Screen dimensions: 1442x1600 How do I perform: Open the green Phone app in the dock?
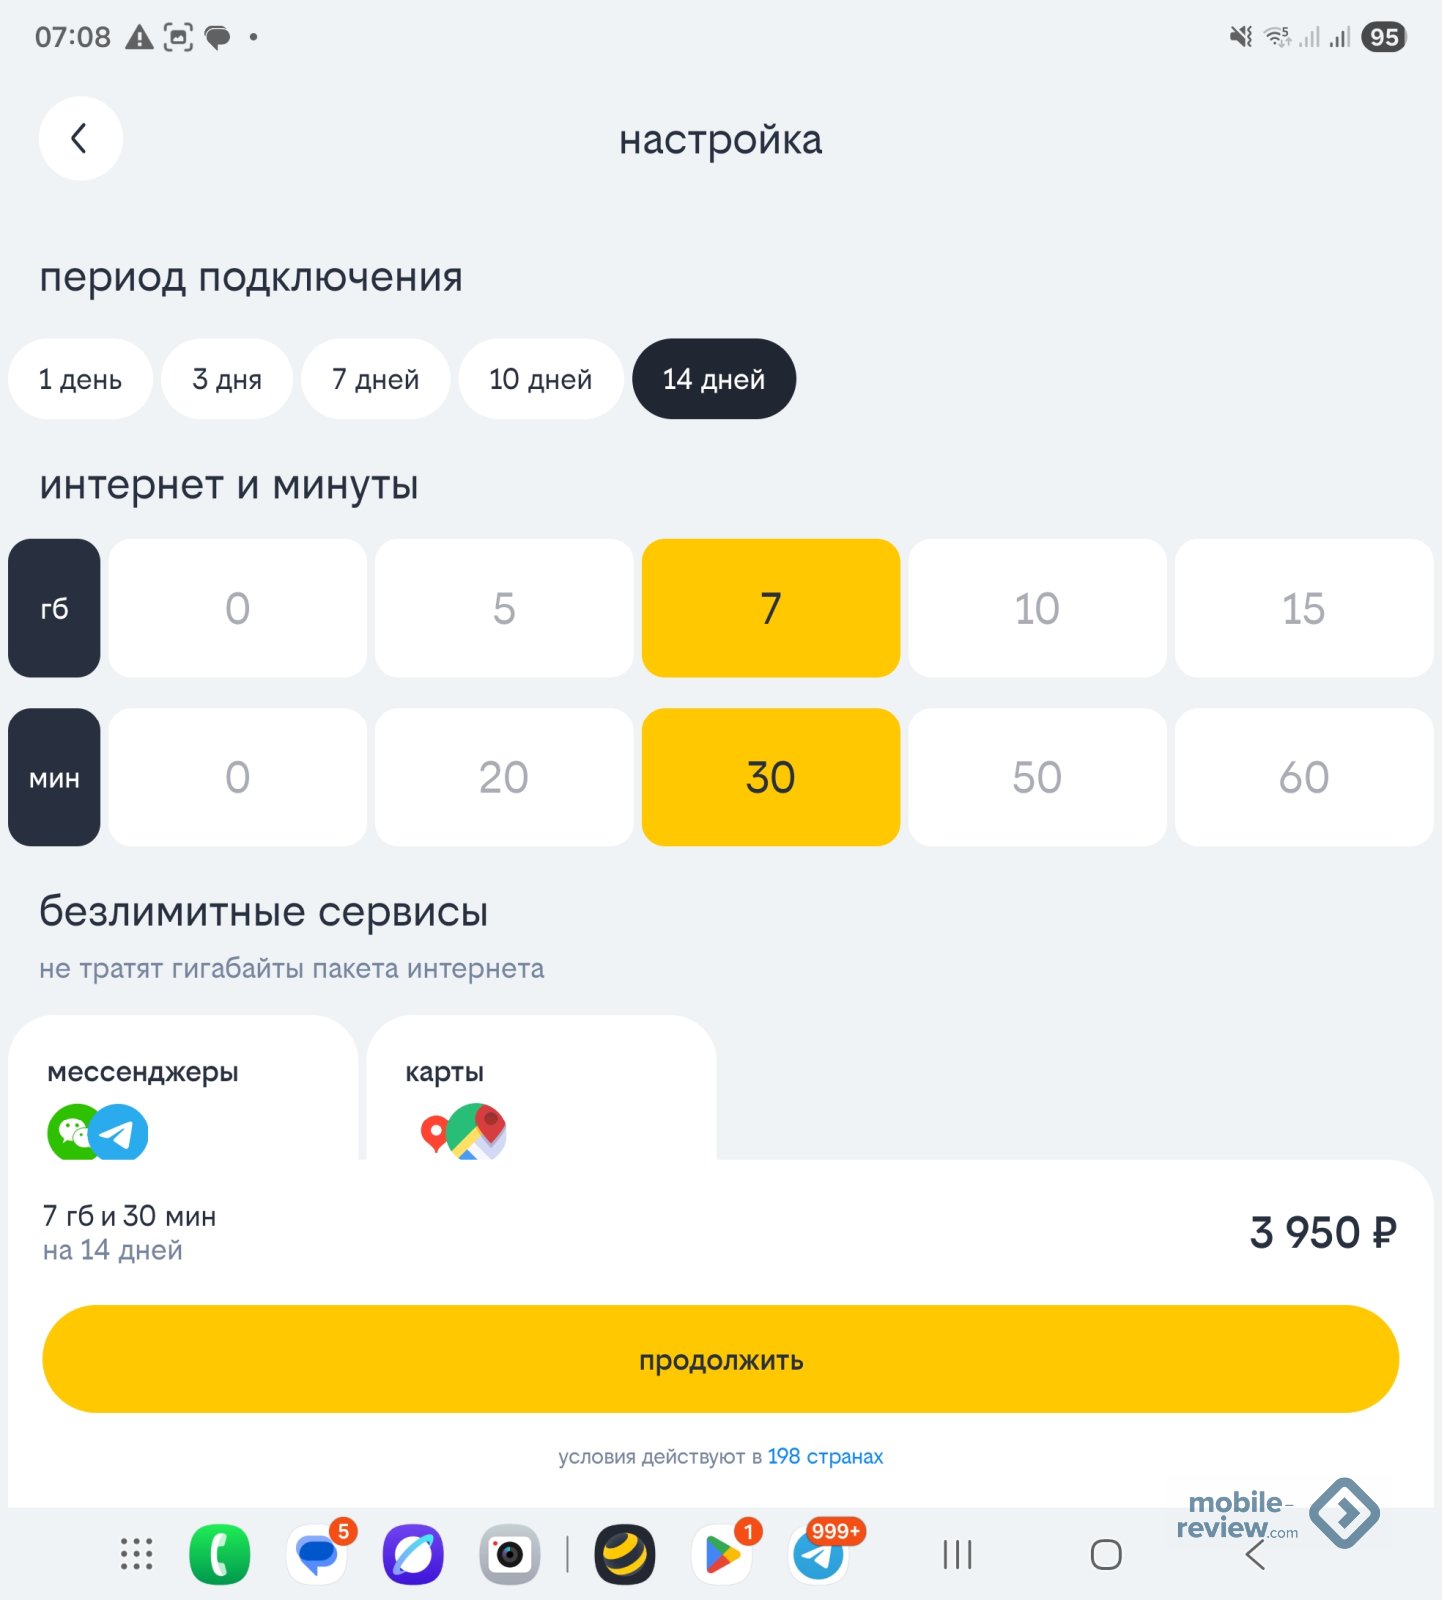click(x=220, y=1554)
